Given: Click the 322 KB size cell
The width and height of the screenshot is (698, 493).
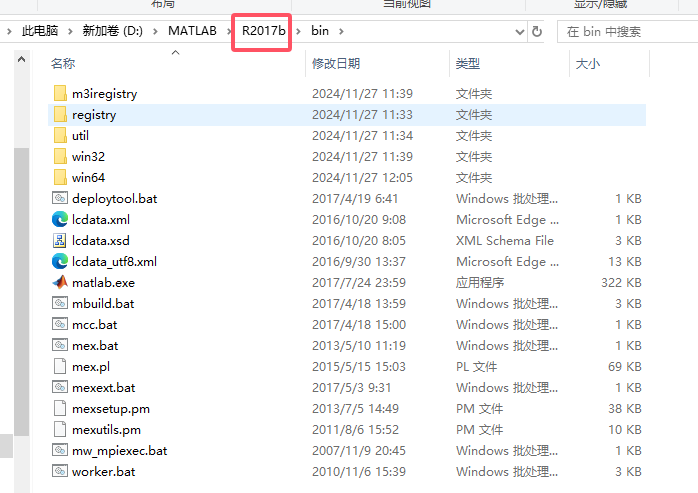Looking at the screenshot, I should (621, 283).
